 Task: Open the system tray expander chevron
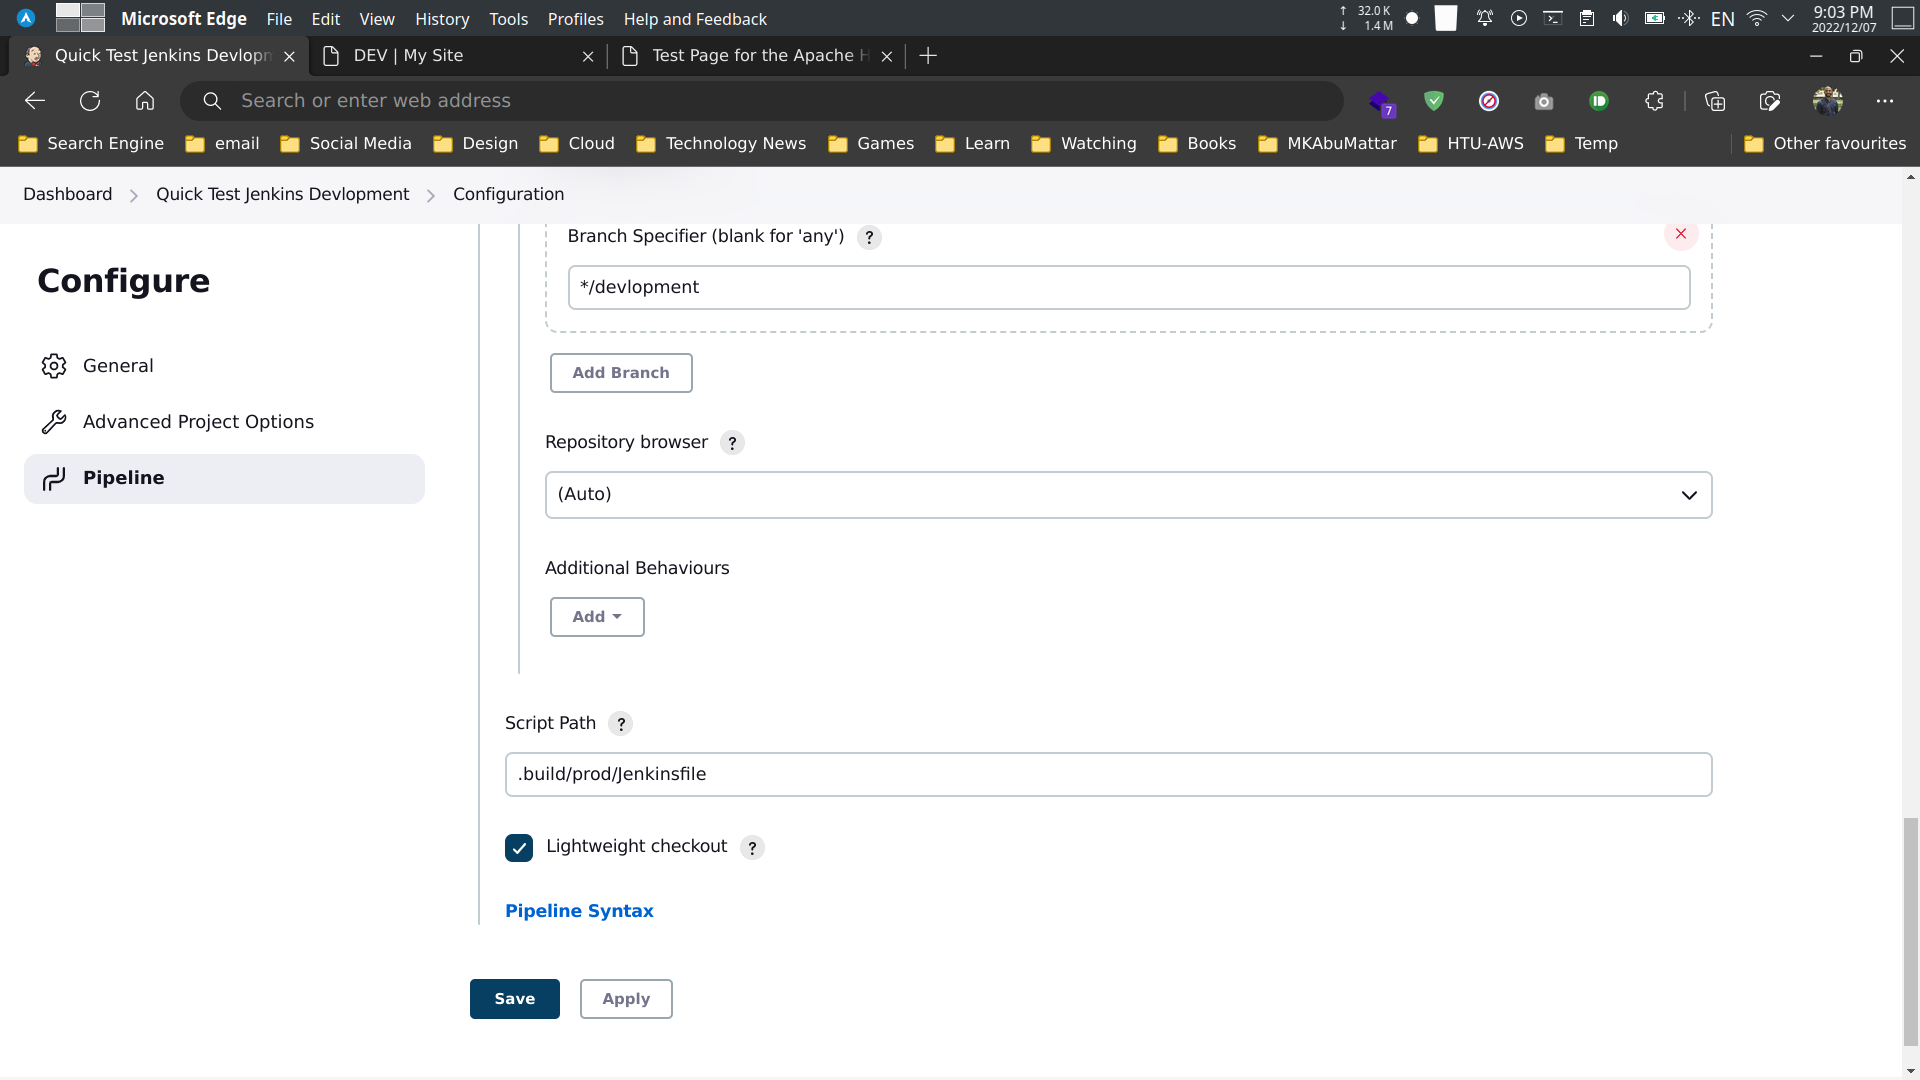pos(1789,18)
